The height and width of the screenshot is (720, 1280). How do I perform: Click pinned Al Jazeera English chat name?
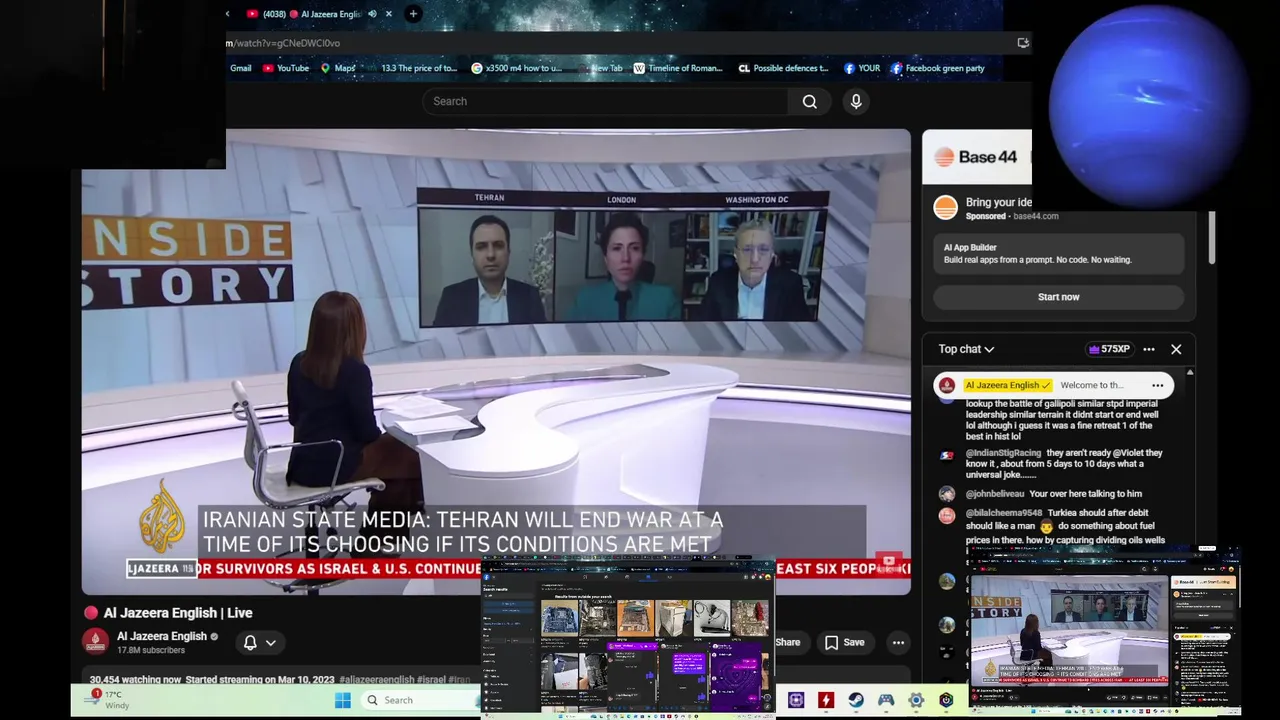1007,385
